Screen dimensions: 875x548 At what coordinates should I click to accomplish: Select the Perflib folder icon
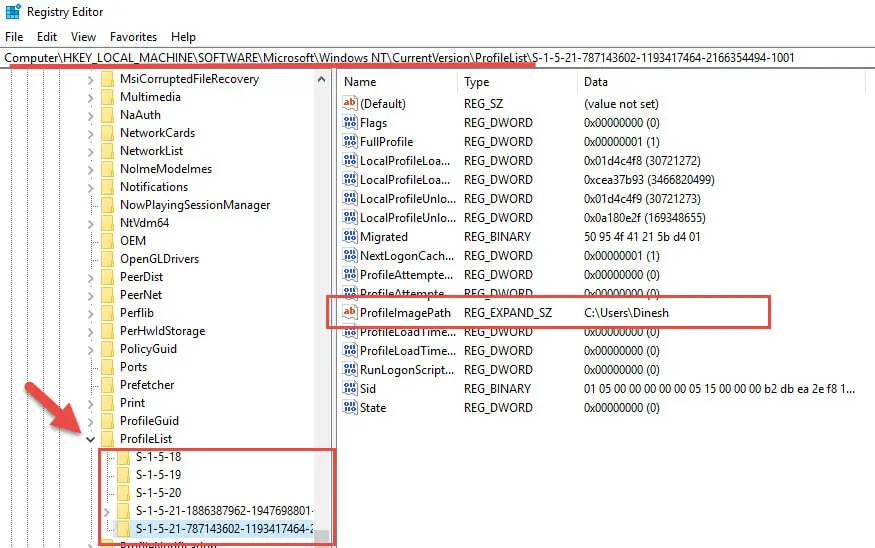107,313
